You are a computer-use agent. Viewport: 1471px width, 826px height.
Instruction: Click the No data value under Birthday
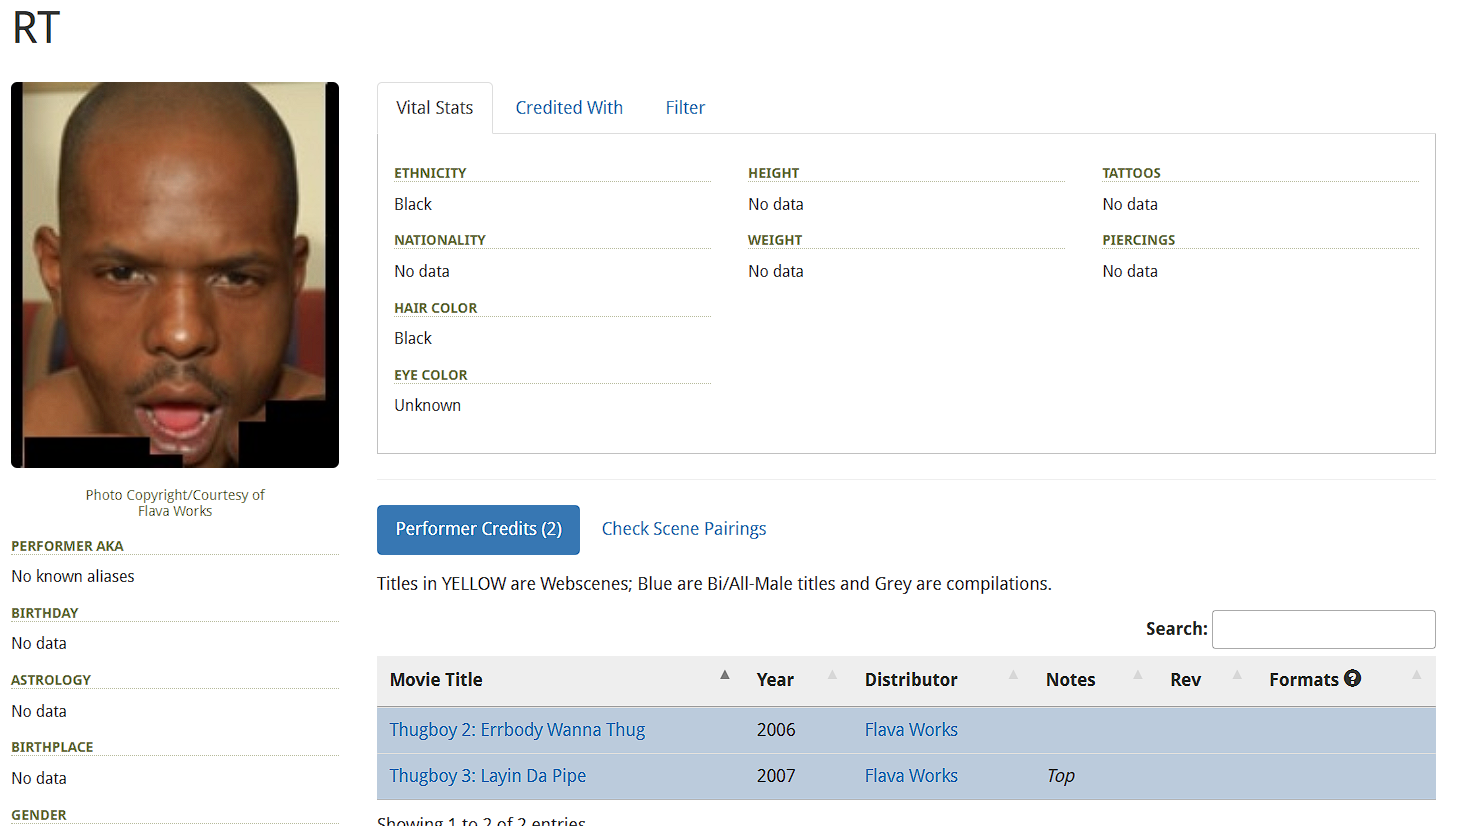[x=39, y=643]
